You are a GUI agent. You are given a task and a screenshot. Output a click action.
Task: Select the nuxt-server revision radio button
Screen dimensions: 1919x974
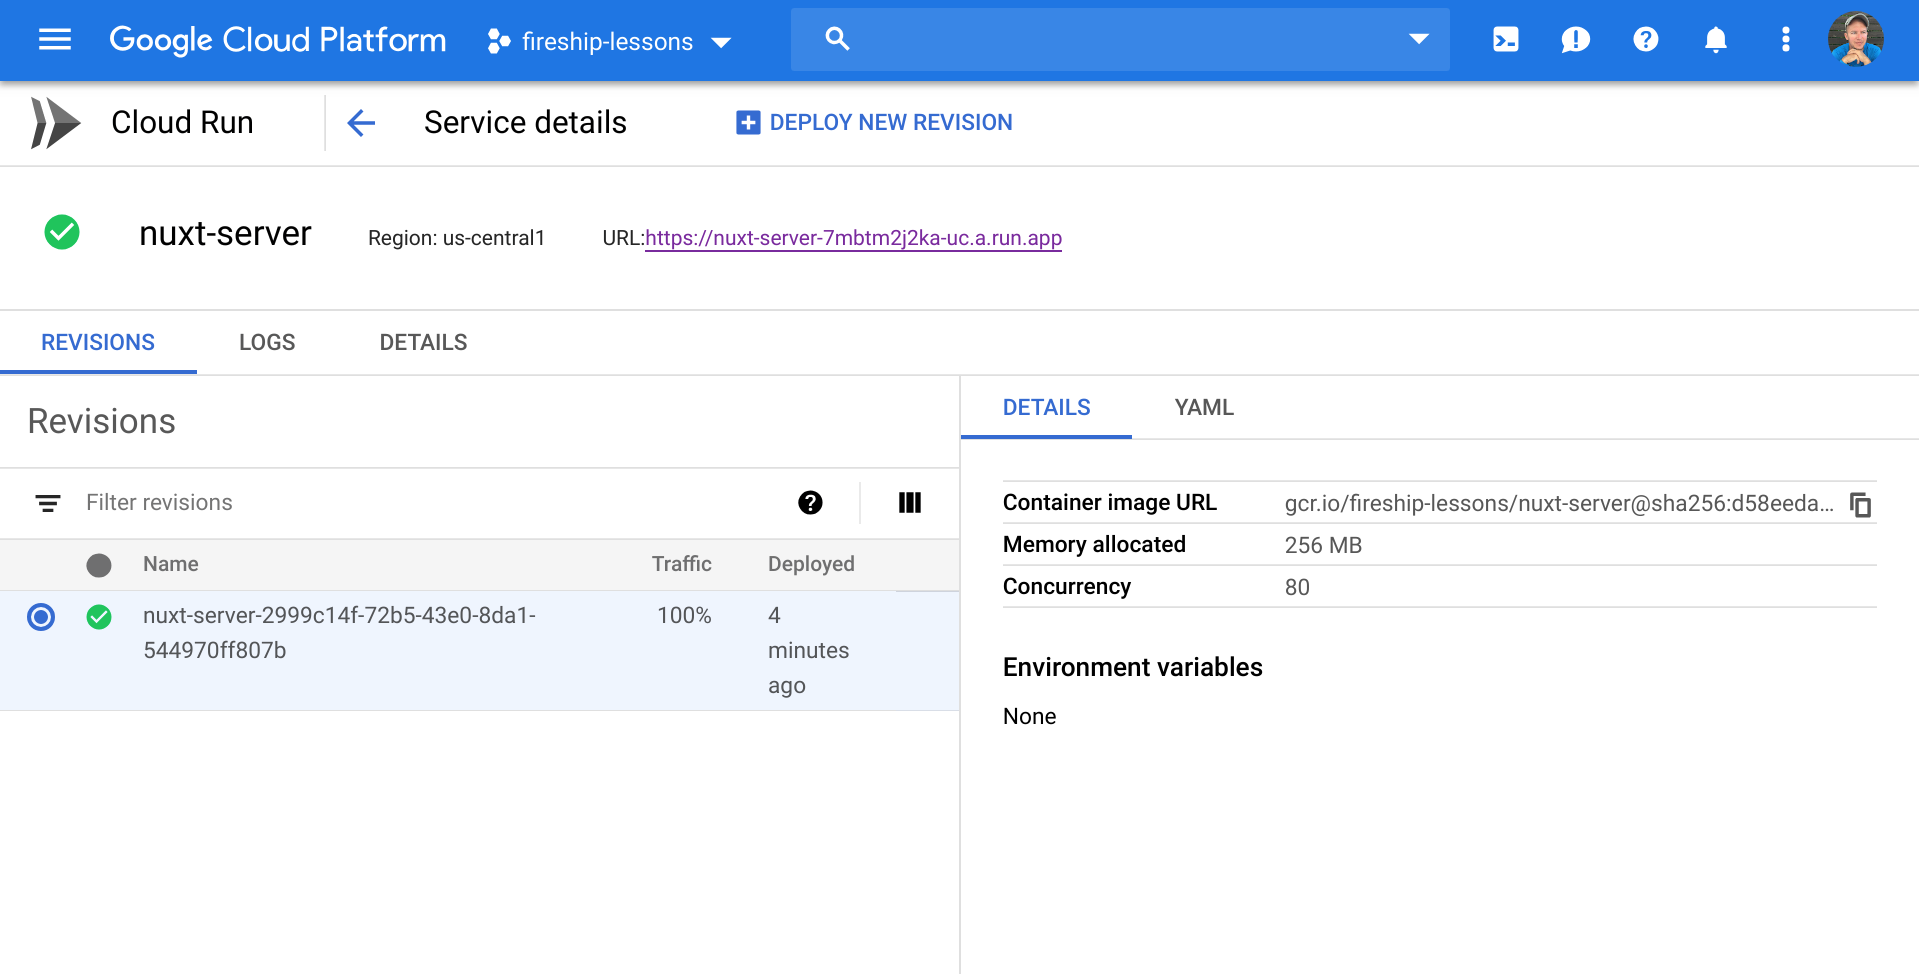coord(41,617)
